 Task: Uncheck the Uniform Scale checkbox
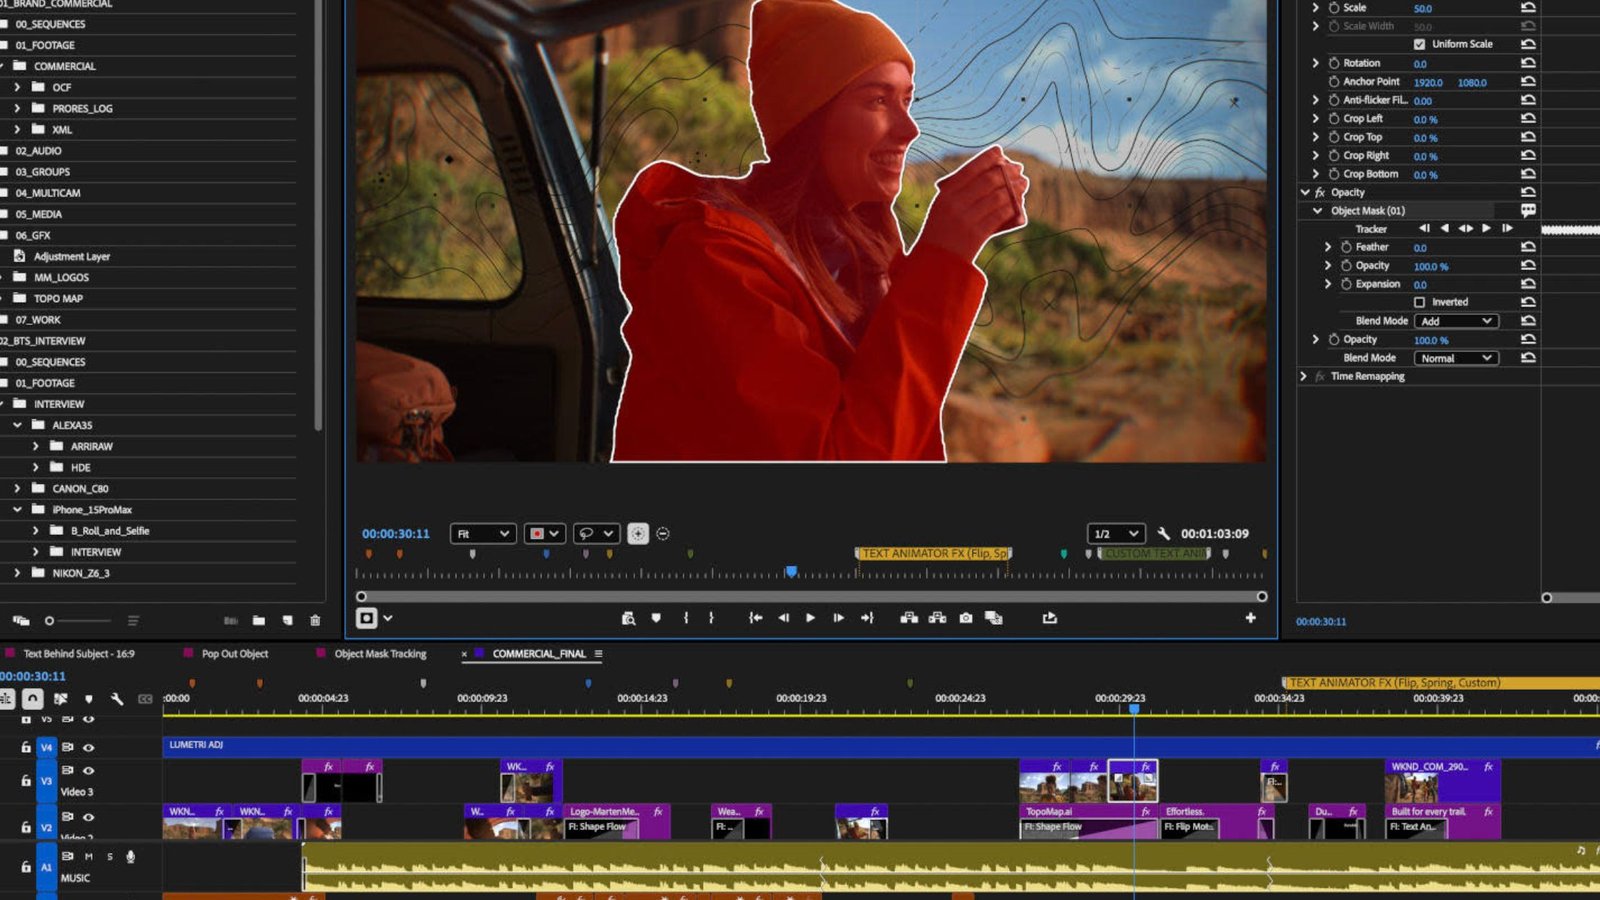[x=1420, y=44]
